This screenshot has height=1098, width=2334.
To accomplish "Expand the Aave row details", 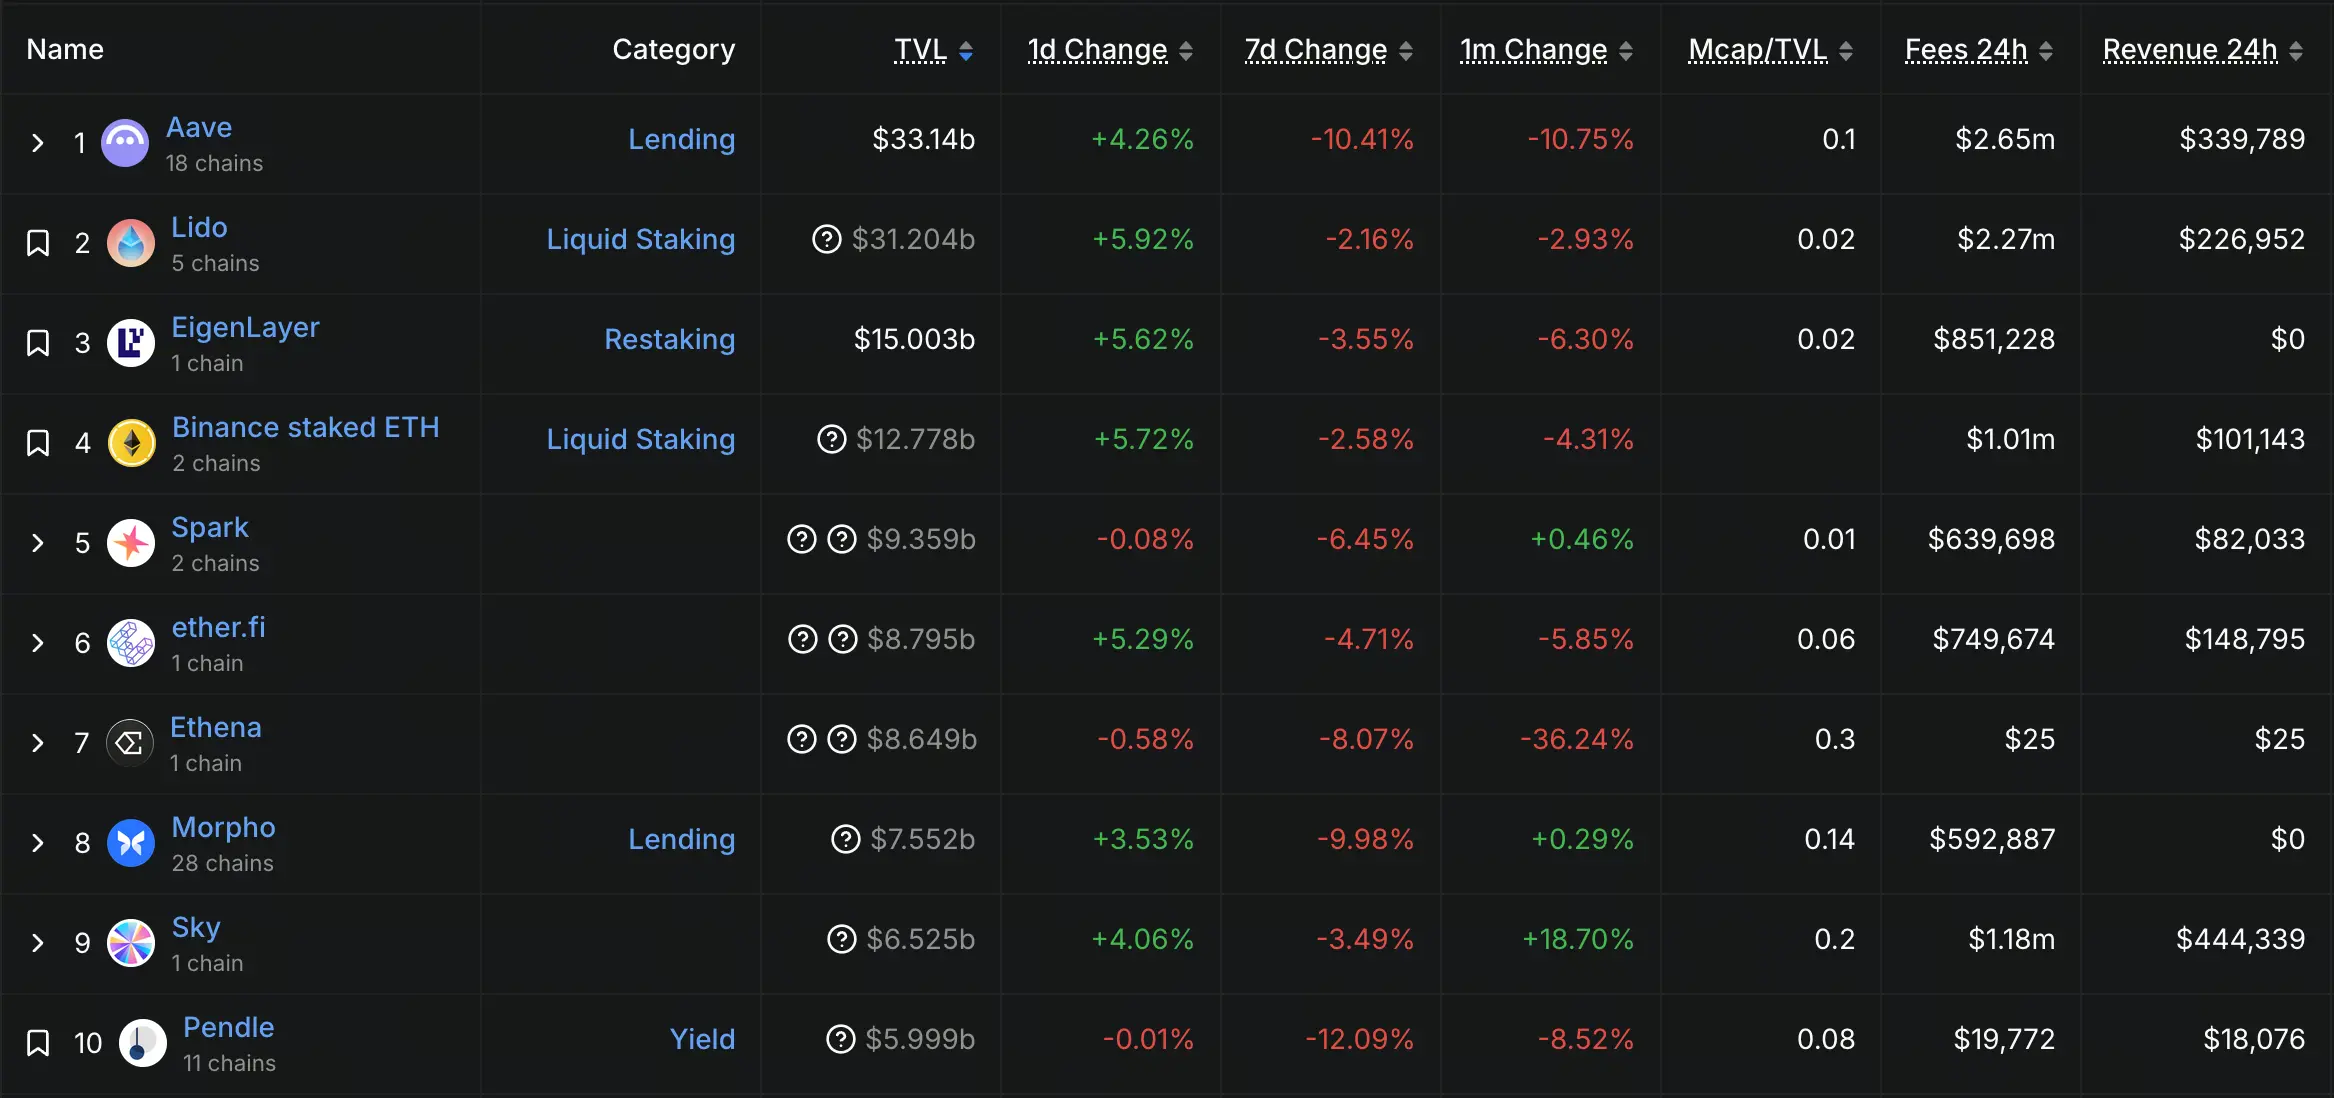I will [x=38, y=142].
